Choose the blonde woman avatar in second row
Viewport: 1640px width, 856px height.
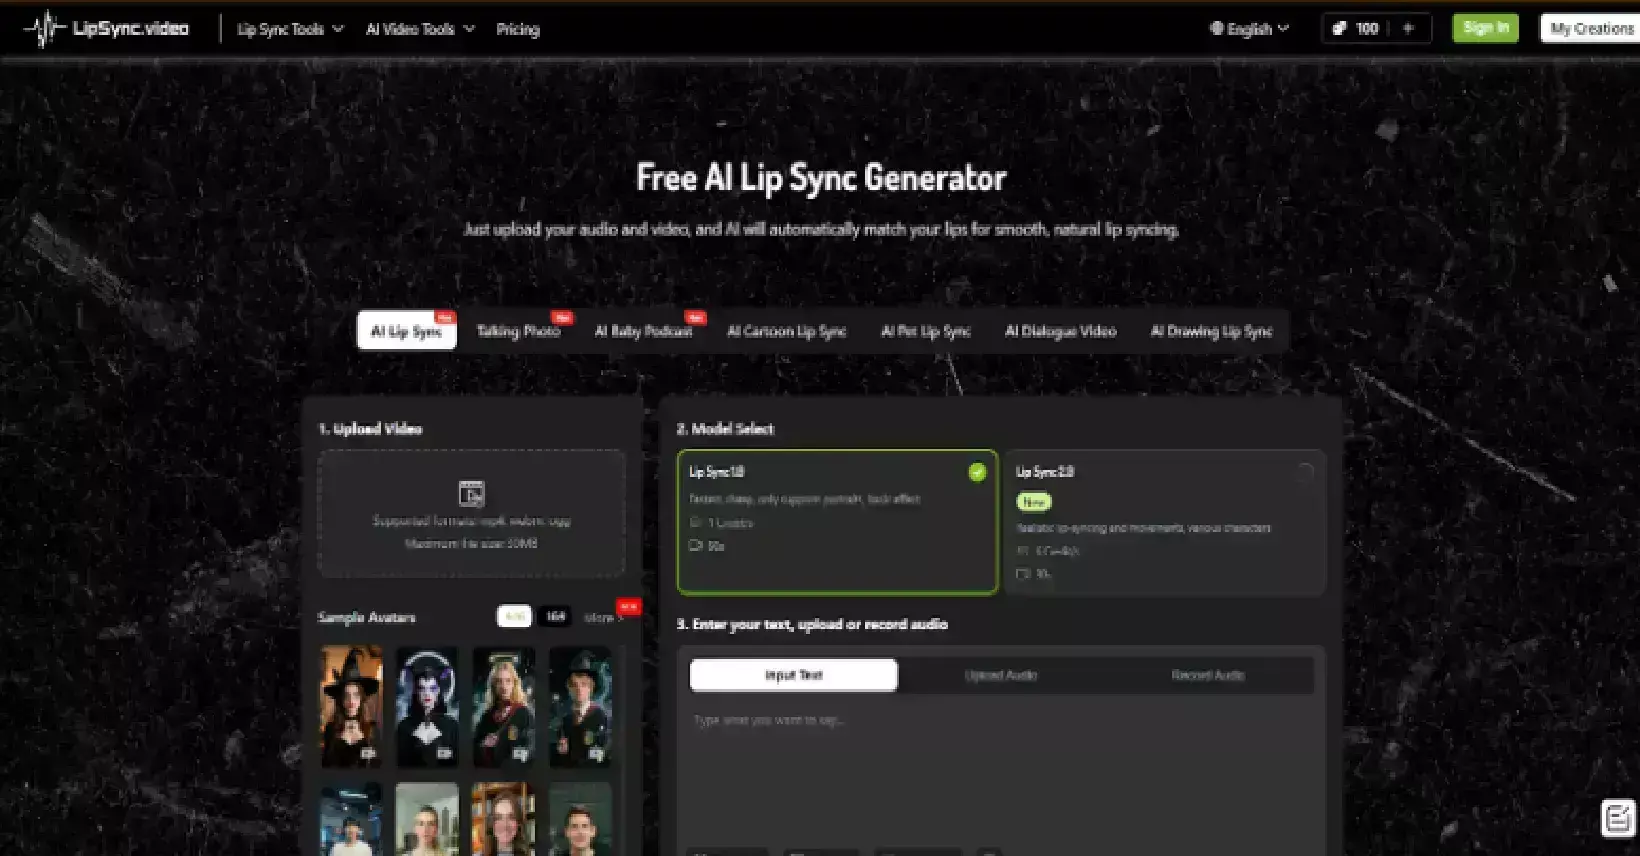coord(427,819)
